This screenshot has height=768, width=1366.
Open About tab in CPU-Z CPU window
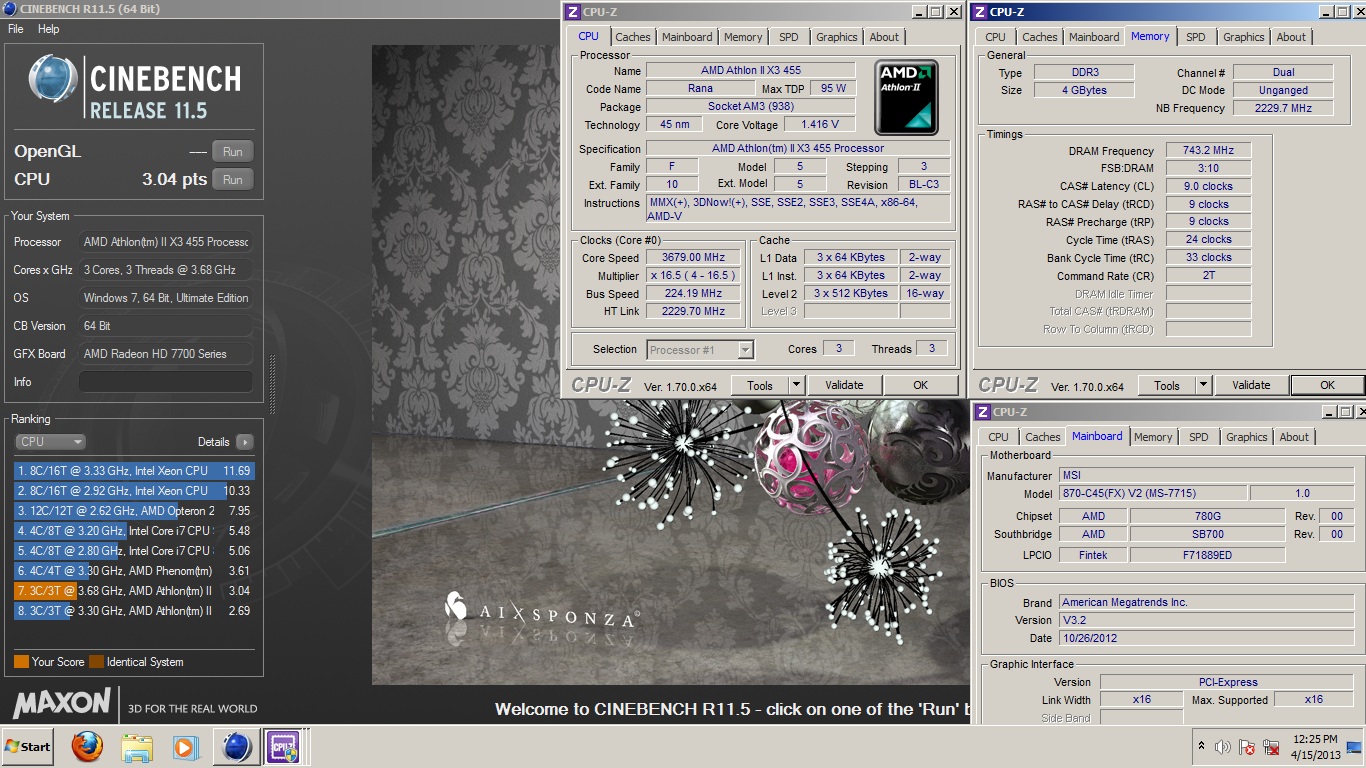tap(884, 37)
